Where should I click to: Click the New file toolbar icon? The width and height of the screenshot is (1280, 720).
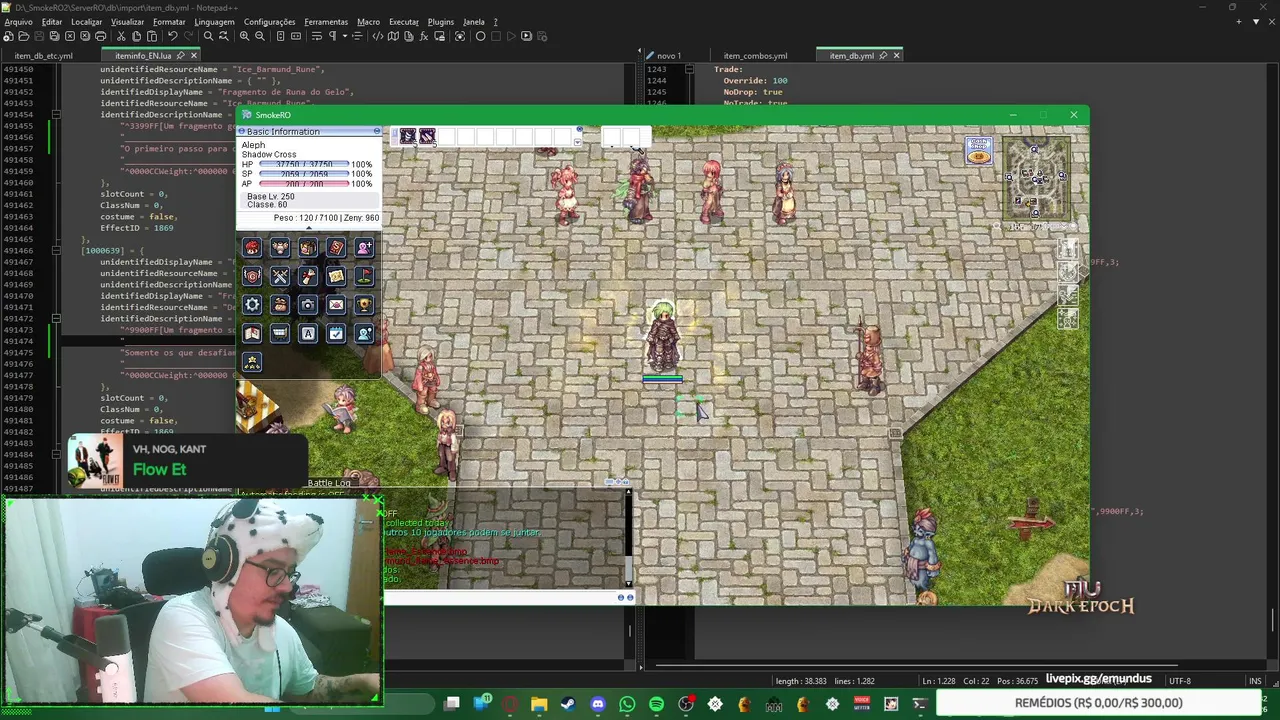click(9, 36)
